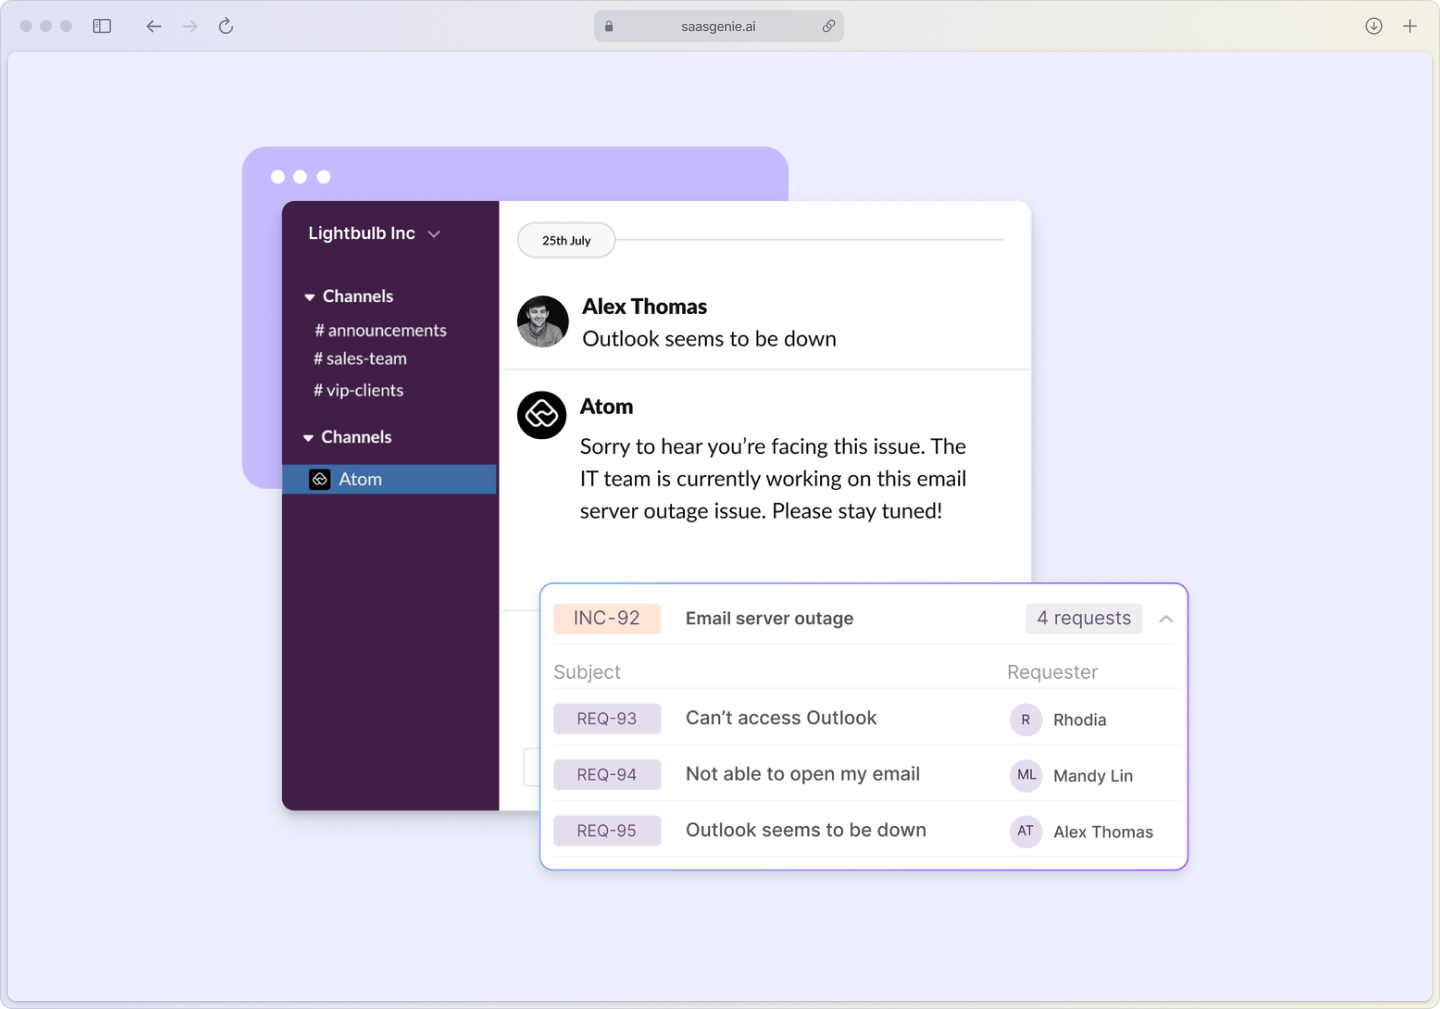Viewport: 1440px width, 1009px height.
Task: Open the Lightbulb Inc workspace dropdown
Action: [434, 233]
